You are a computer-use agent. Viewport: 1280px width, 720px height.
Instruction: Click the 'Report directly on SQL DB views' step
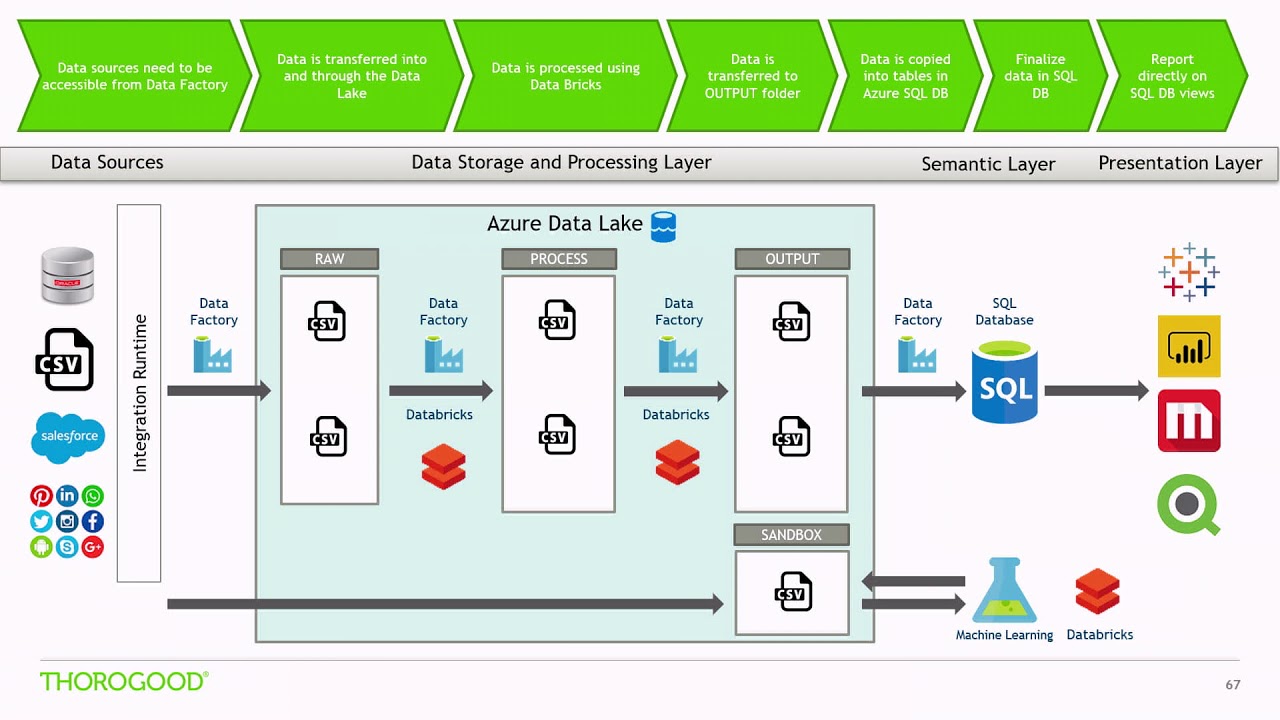(1172, 76)
